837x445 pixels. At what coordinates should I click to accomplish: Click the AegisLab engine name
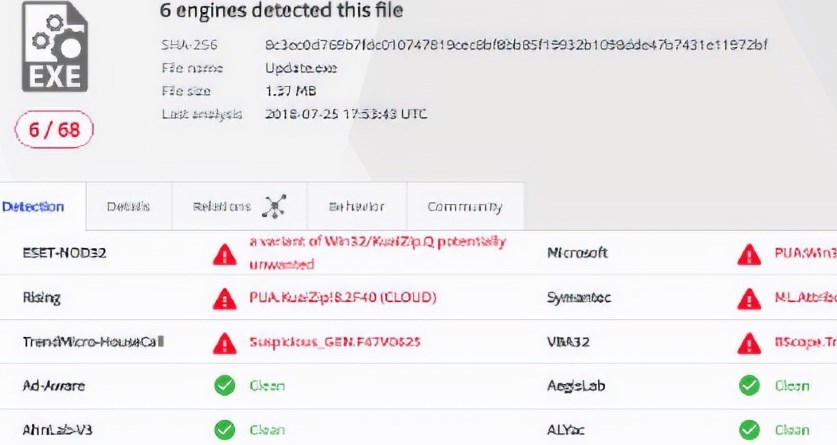(x=577, y=386)
